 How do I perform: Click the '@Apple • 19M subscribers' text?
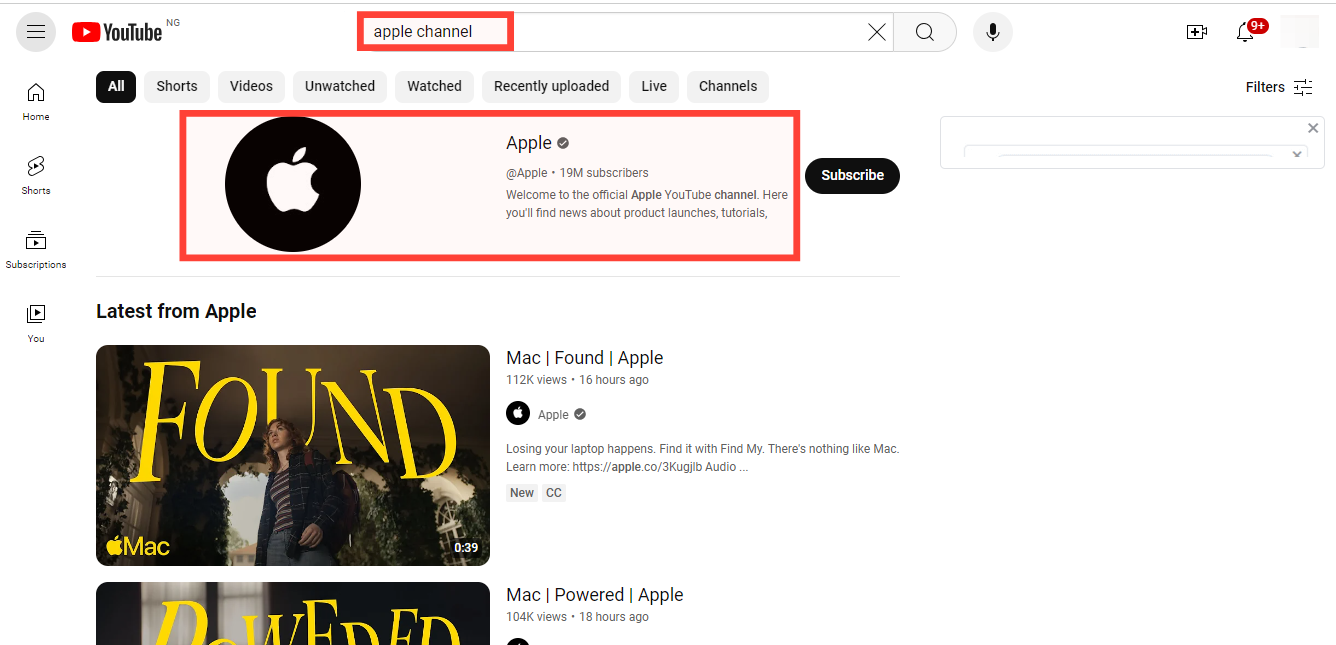pyautogui.click(x=577, y=173)
